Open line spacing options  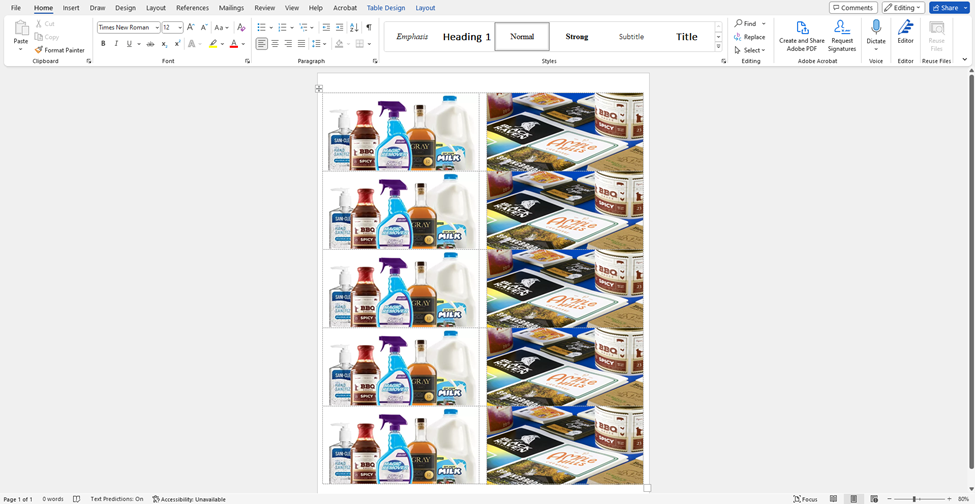(x=319, y=44)
